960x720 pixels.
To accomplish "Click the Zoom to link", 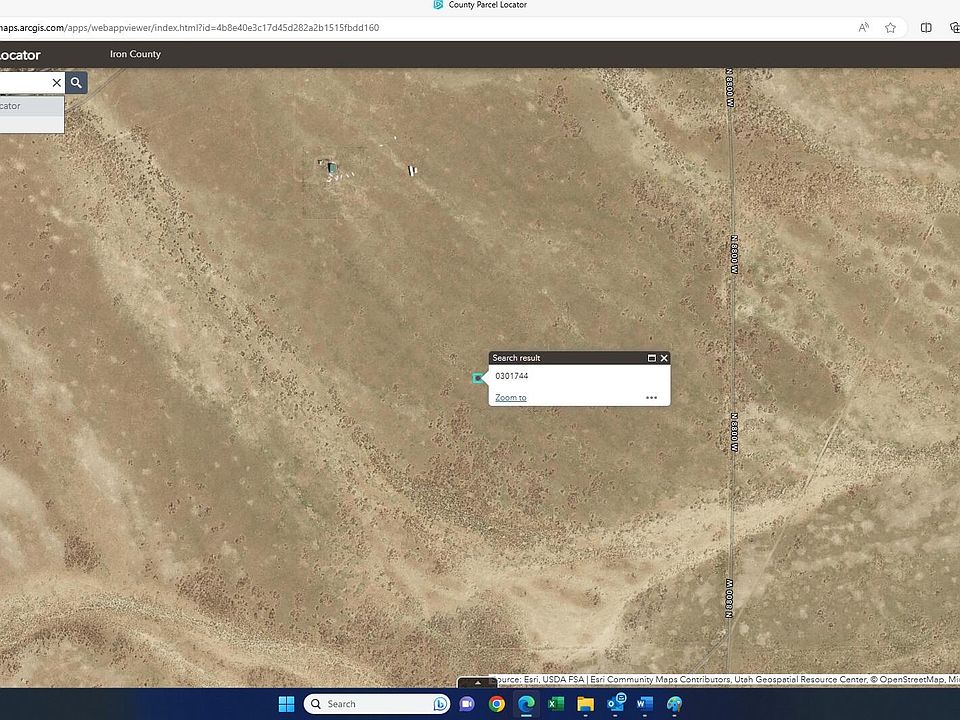I will click(x=510, y=398).
